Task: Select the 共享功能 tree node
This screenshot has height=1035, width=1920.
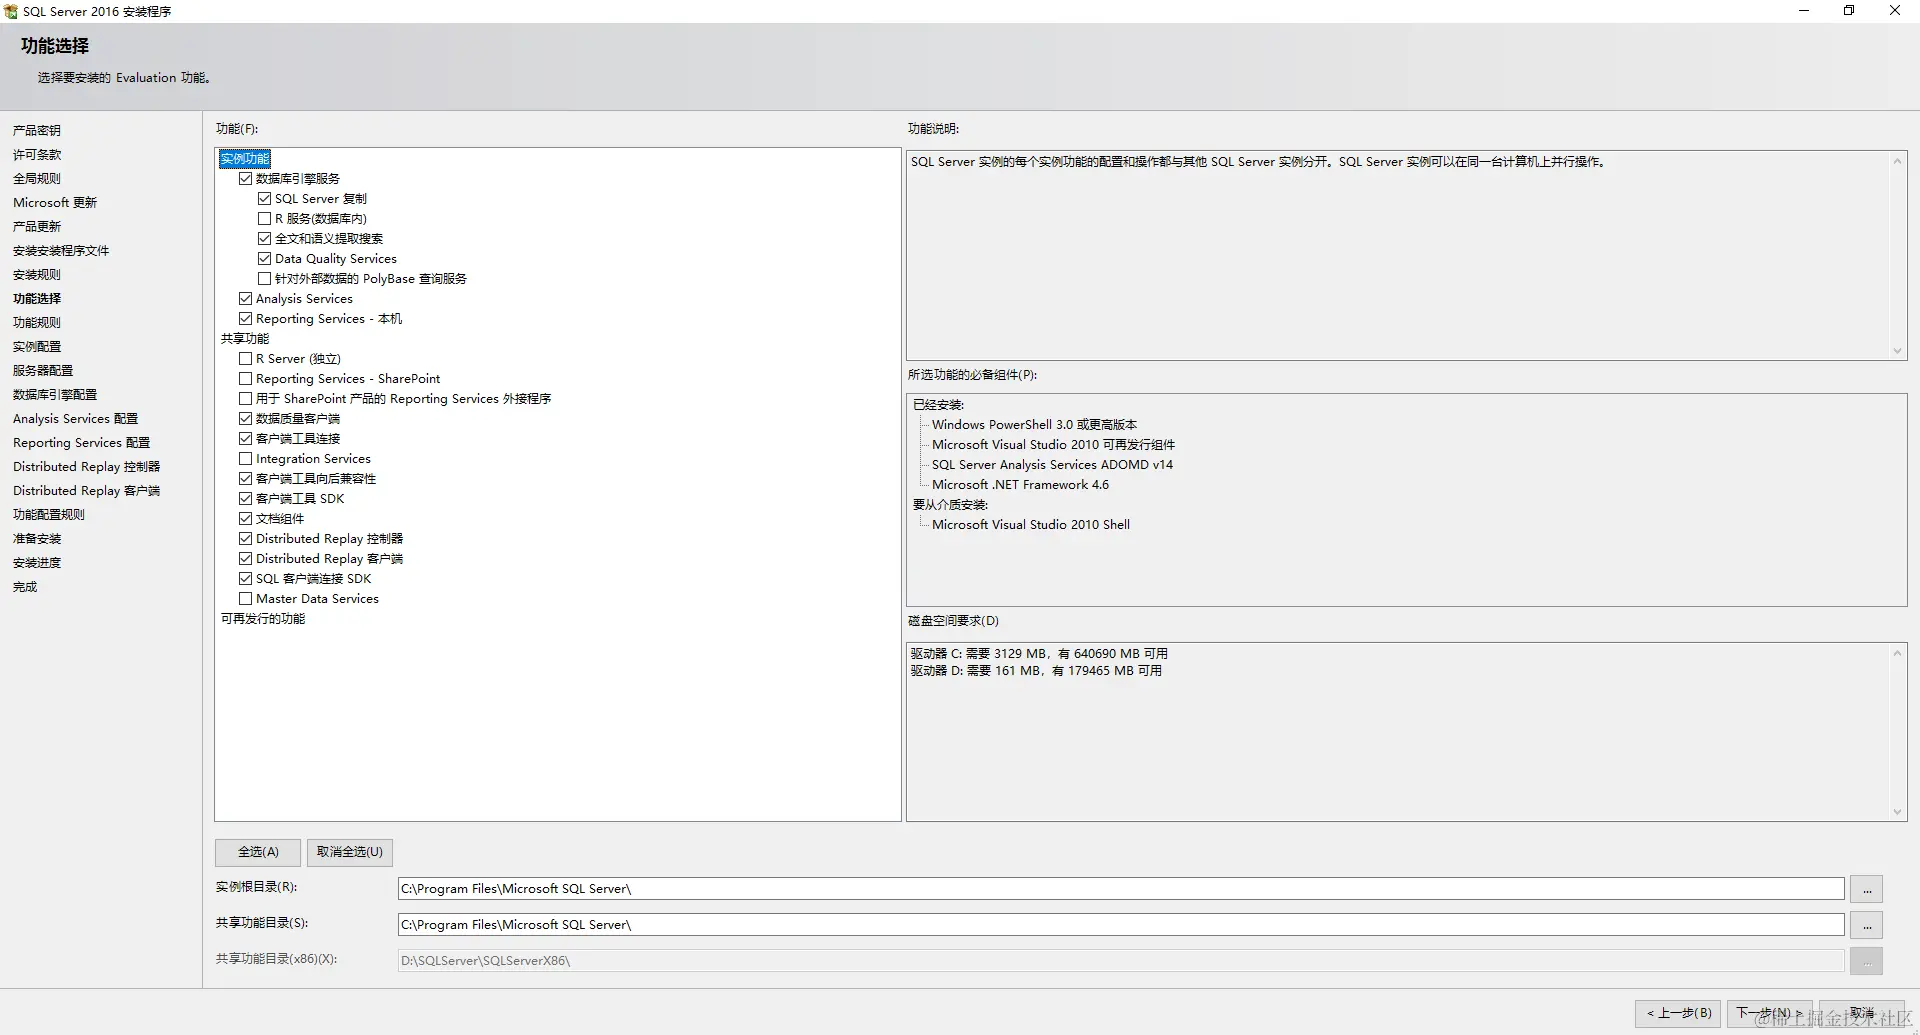Action: click(x=245, y=339)
